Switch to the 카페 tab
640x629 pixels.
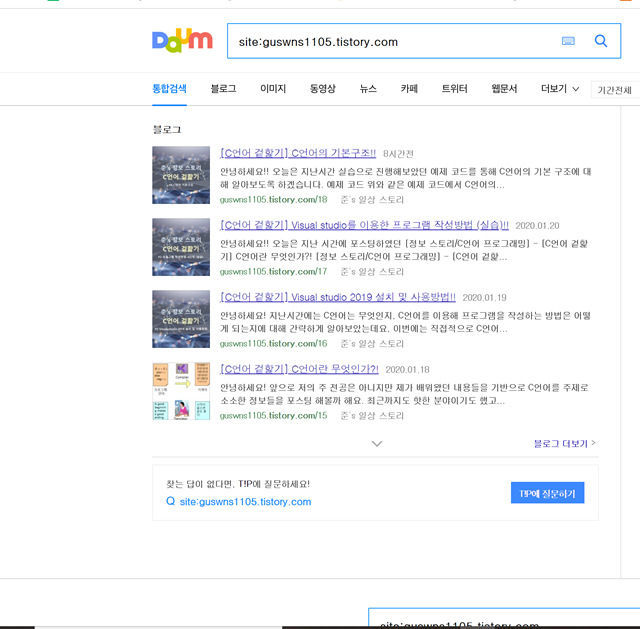[409, 89]
